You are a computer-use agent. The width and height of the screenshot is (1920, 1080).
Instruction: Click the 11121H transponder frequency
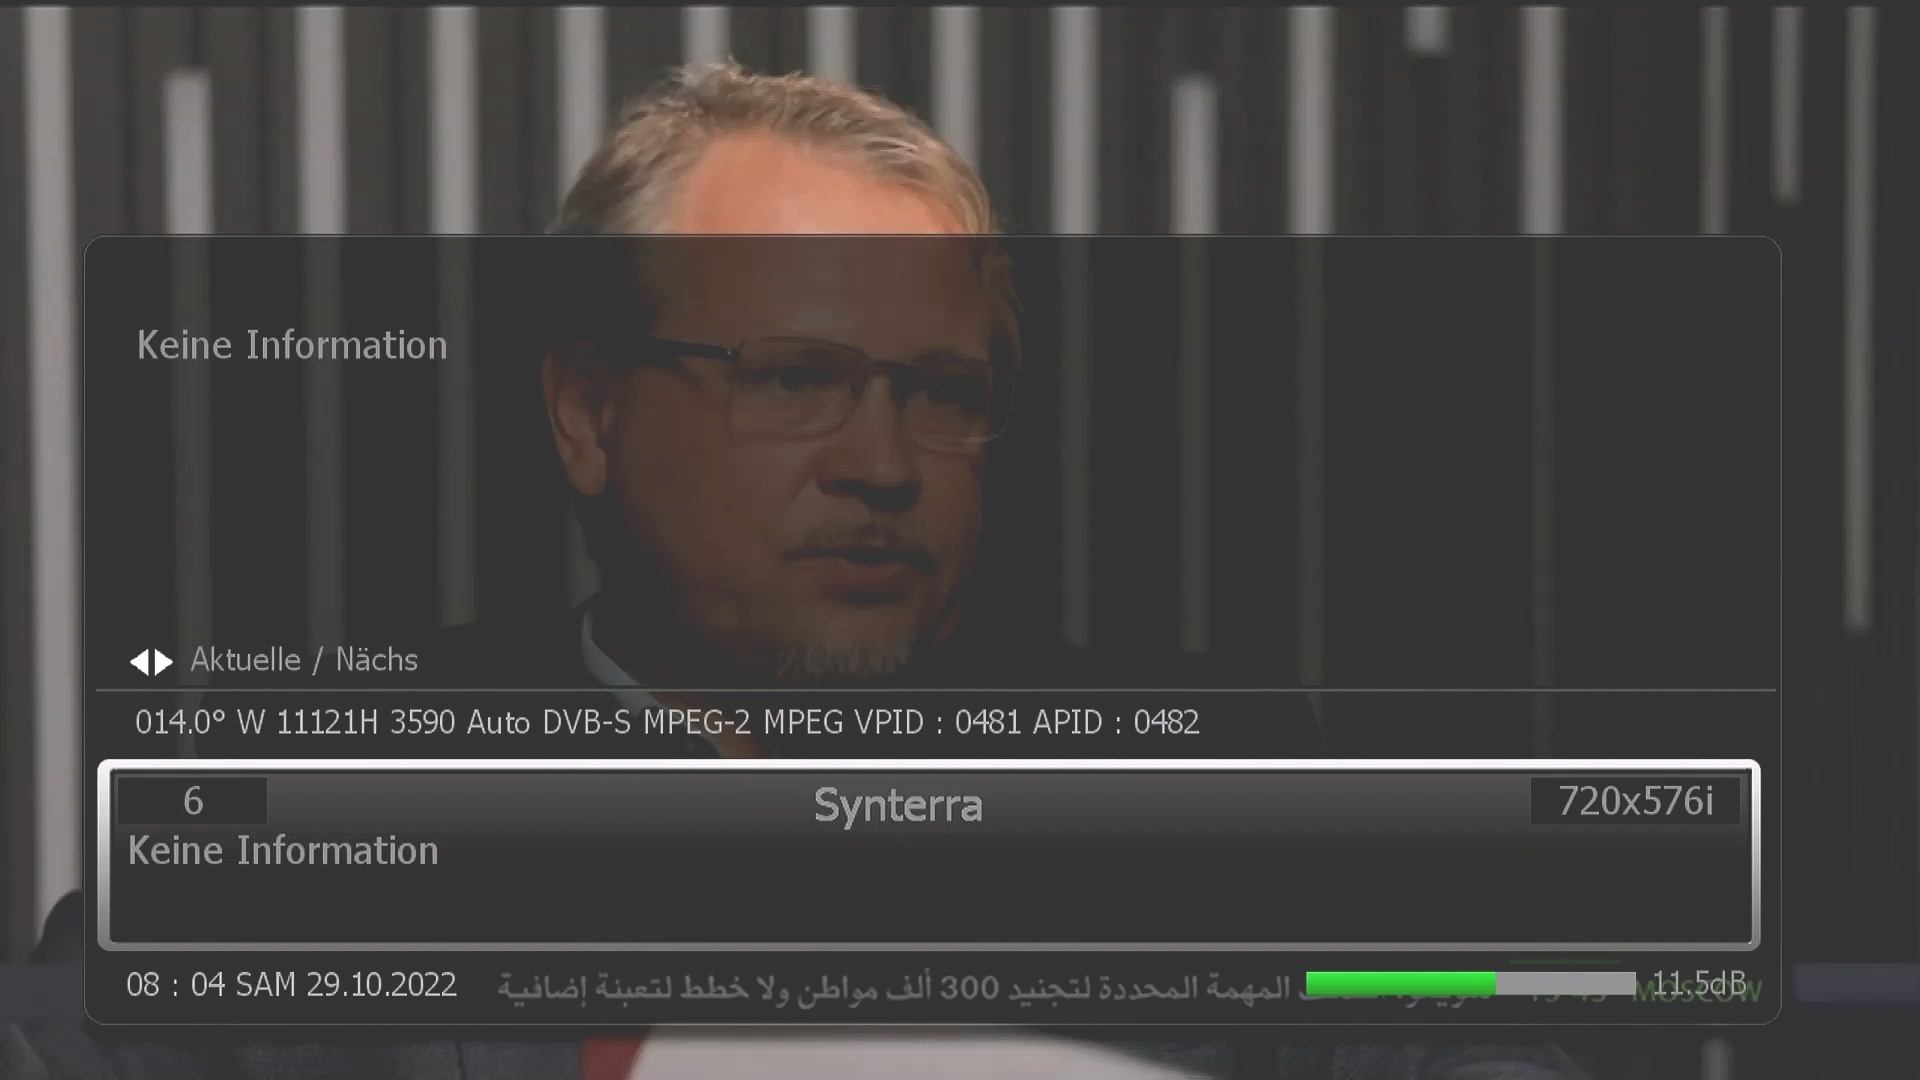(x=327, y=722)
